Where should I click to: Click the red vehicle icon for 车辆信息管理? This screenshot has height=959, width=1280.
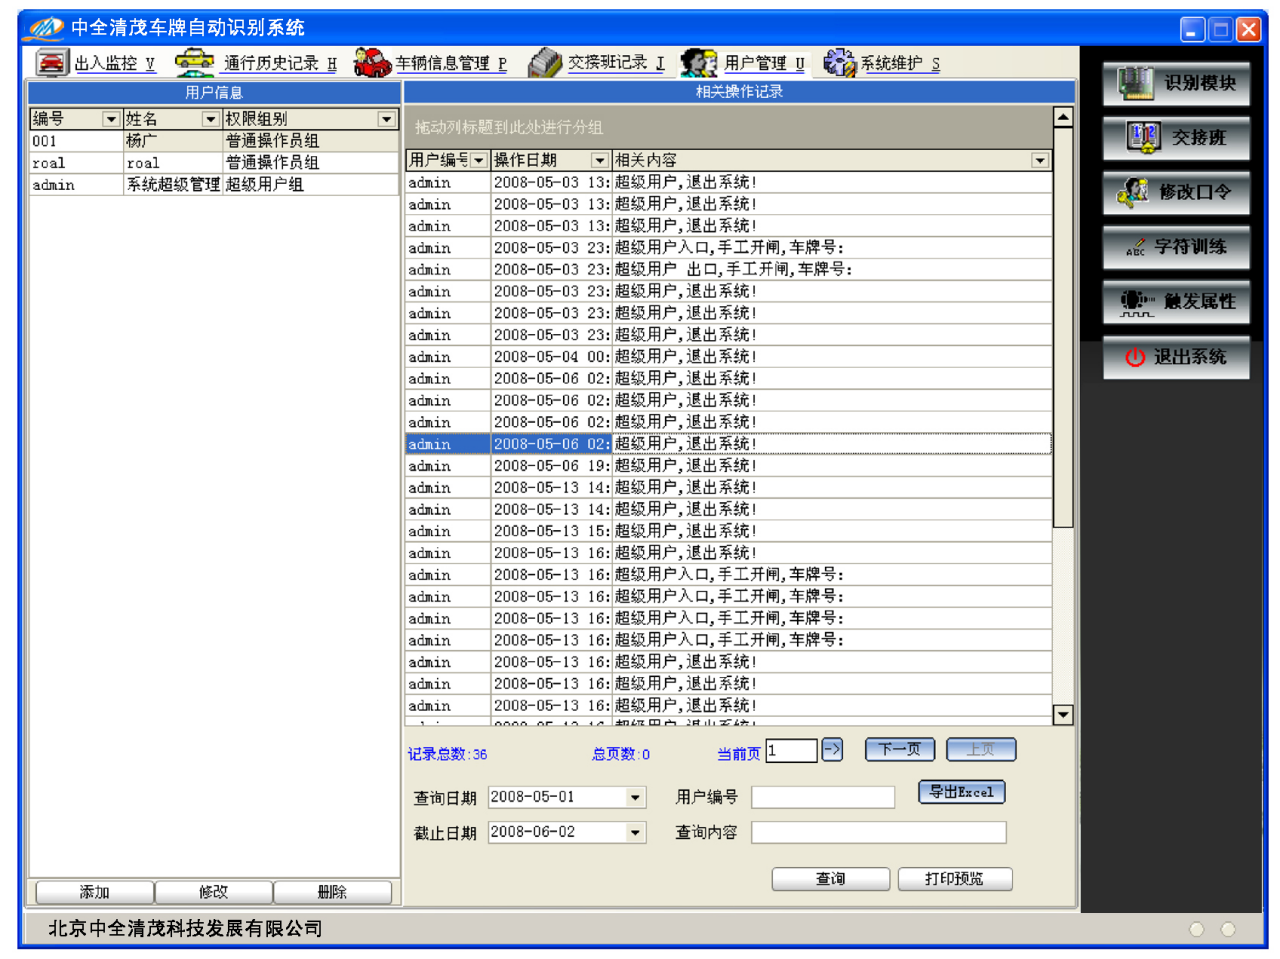[372, 63]
